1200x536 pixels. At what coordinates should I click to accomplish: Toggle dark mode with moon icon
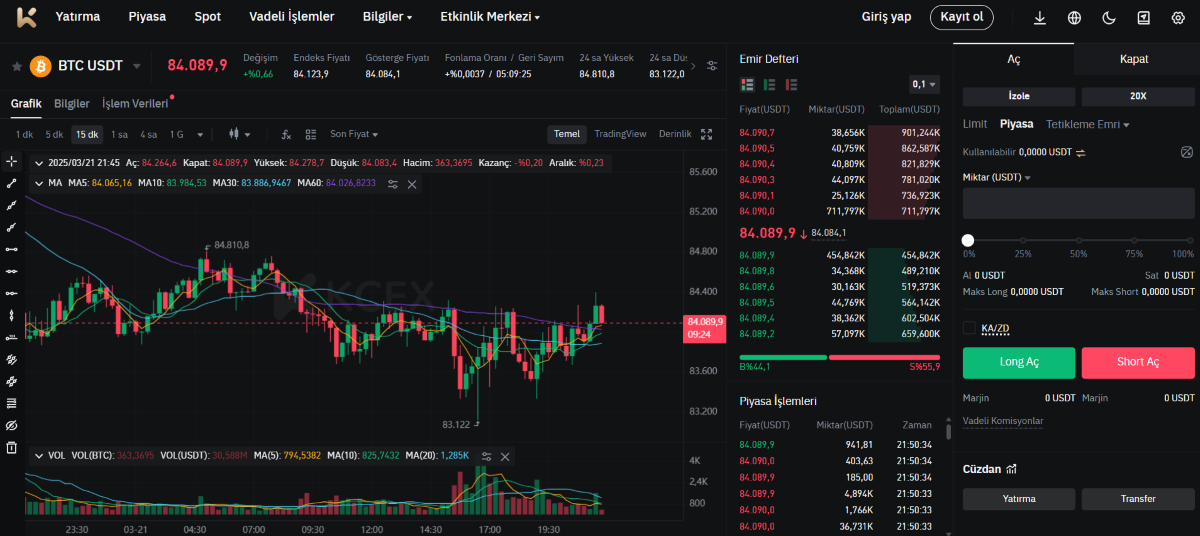[1109, 18]
